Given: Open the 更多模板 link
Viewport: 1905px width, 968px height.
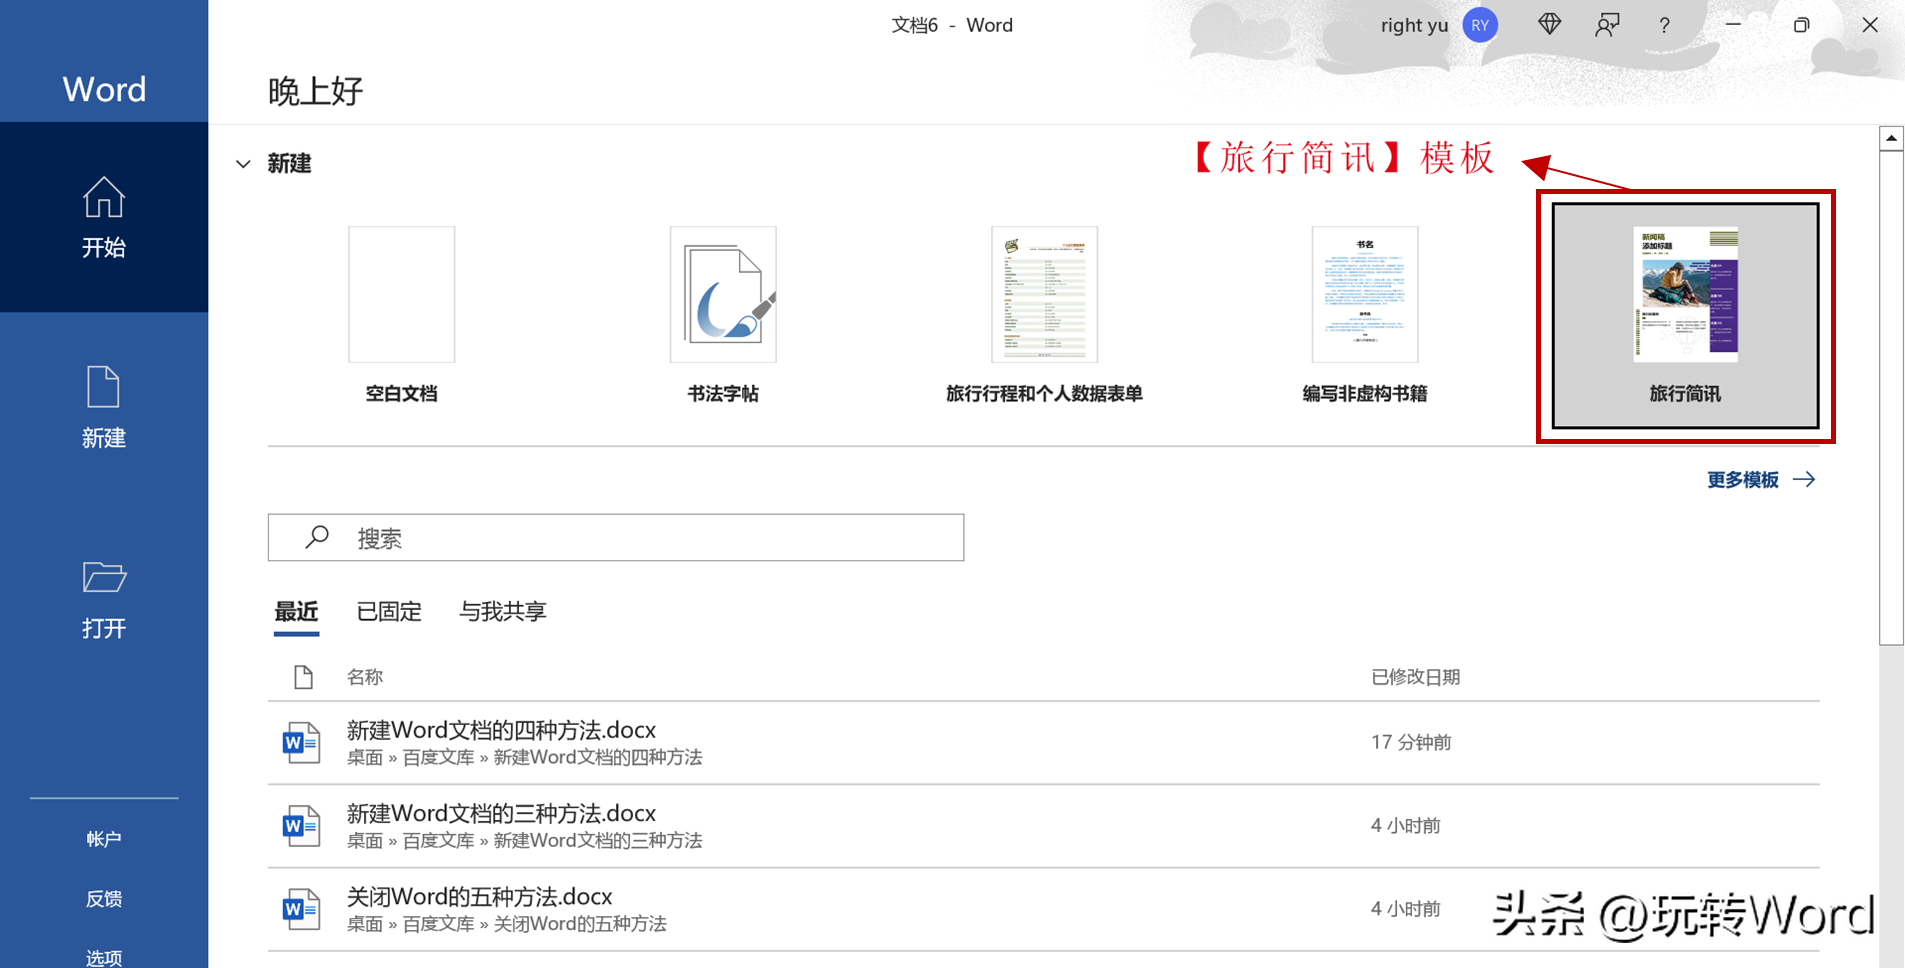Looking at the screenshot, I should tap(1742, 480).
